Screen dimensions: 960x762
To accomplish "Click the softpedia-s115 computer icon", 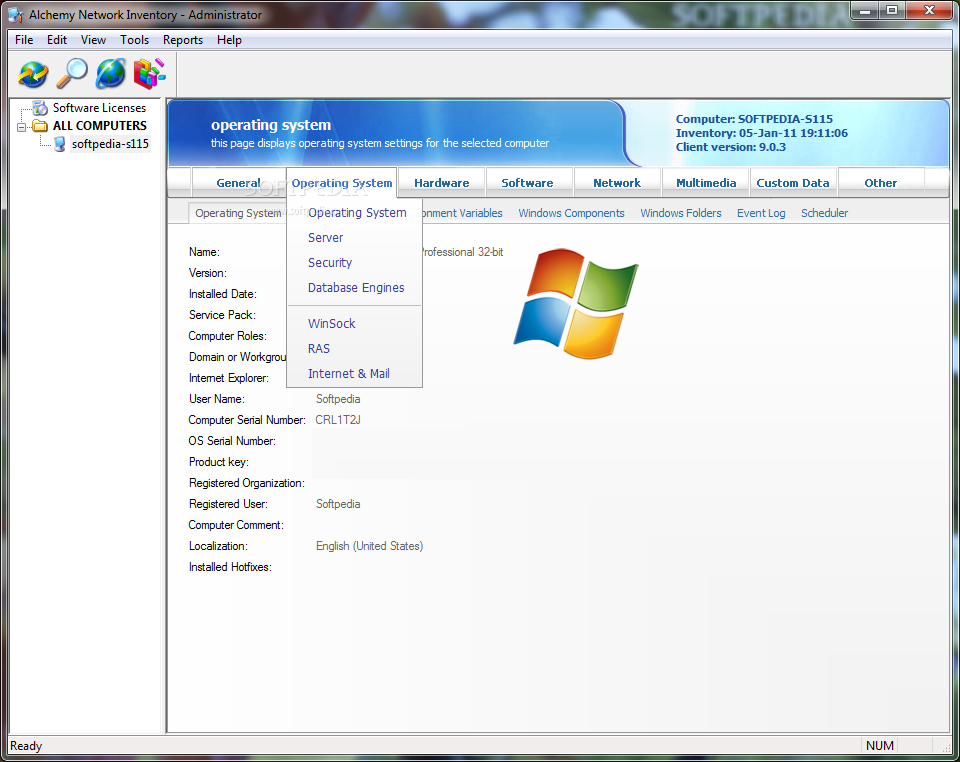I will [x=59, y=144].
